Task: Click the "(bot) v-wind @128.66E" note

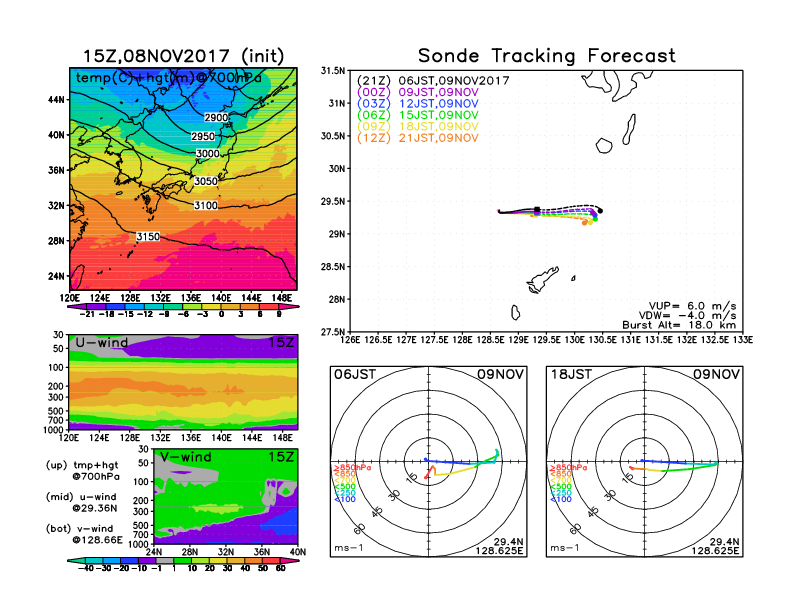Action: point(84,534)
